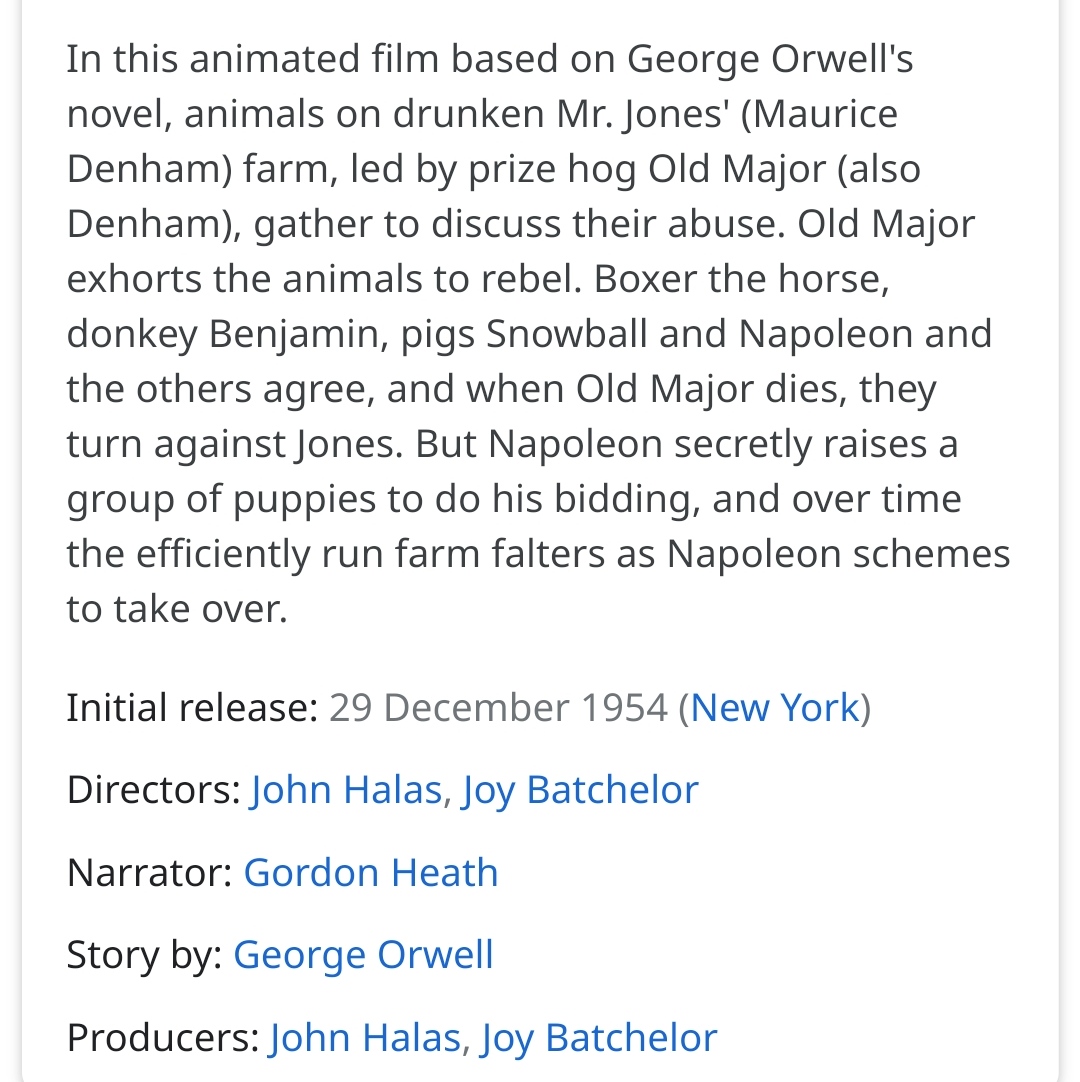
Task: Click the final words to take over
Action: 177,609
